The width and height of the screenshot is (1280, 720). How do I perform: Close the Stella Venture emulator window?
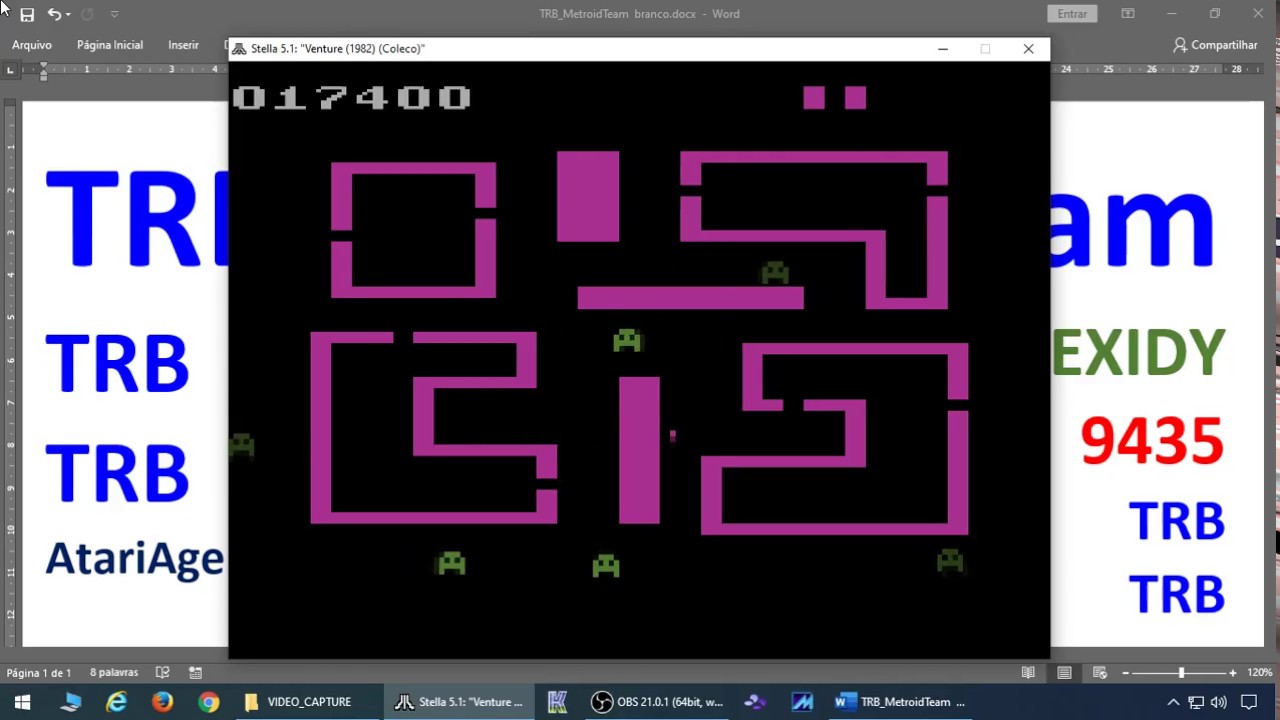1028,49
